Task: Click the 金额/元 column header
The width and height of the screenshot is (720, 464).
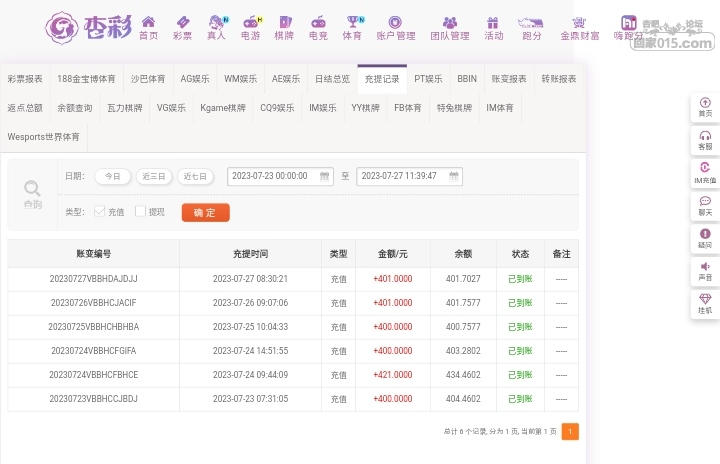Action: pos(393,254)
